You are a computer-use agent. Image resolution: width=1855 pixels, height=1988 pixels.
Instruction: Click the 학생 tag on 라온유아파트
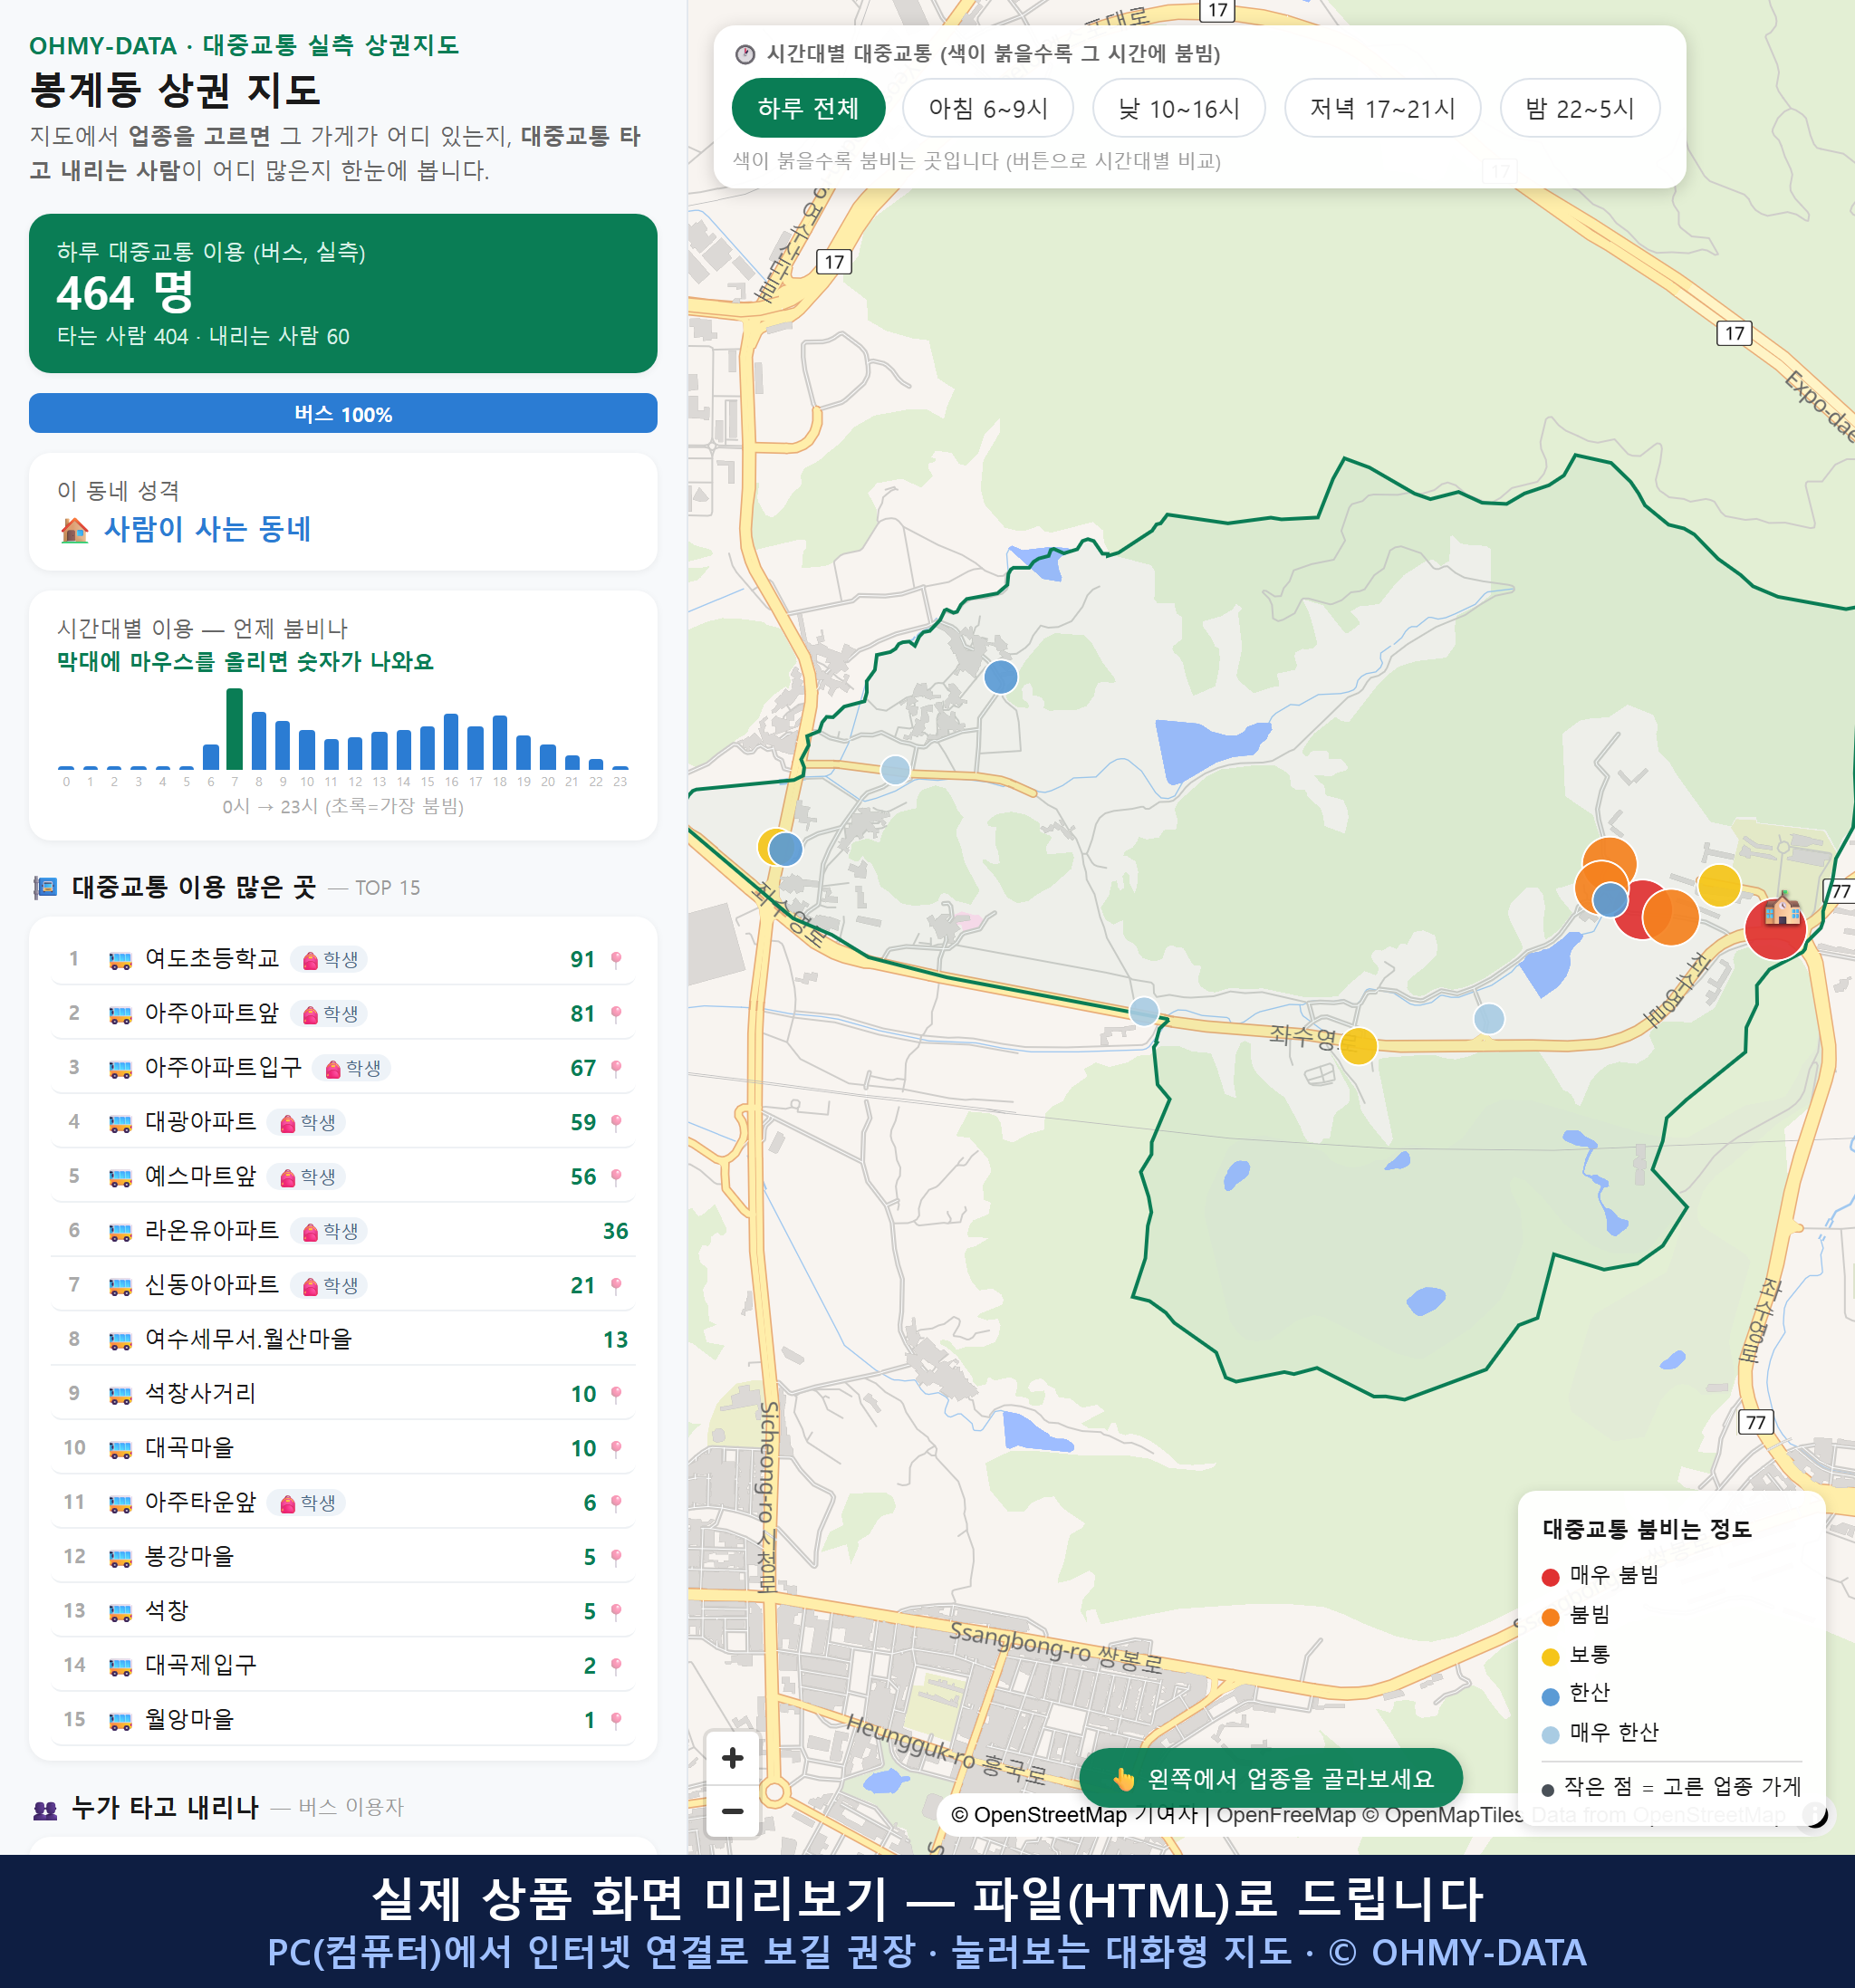330,1231
